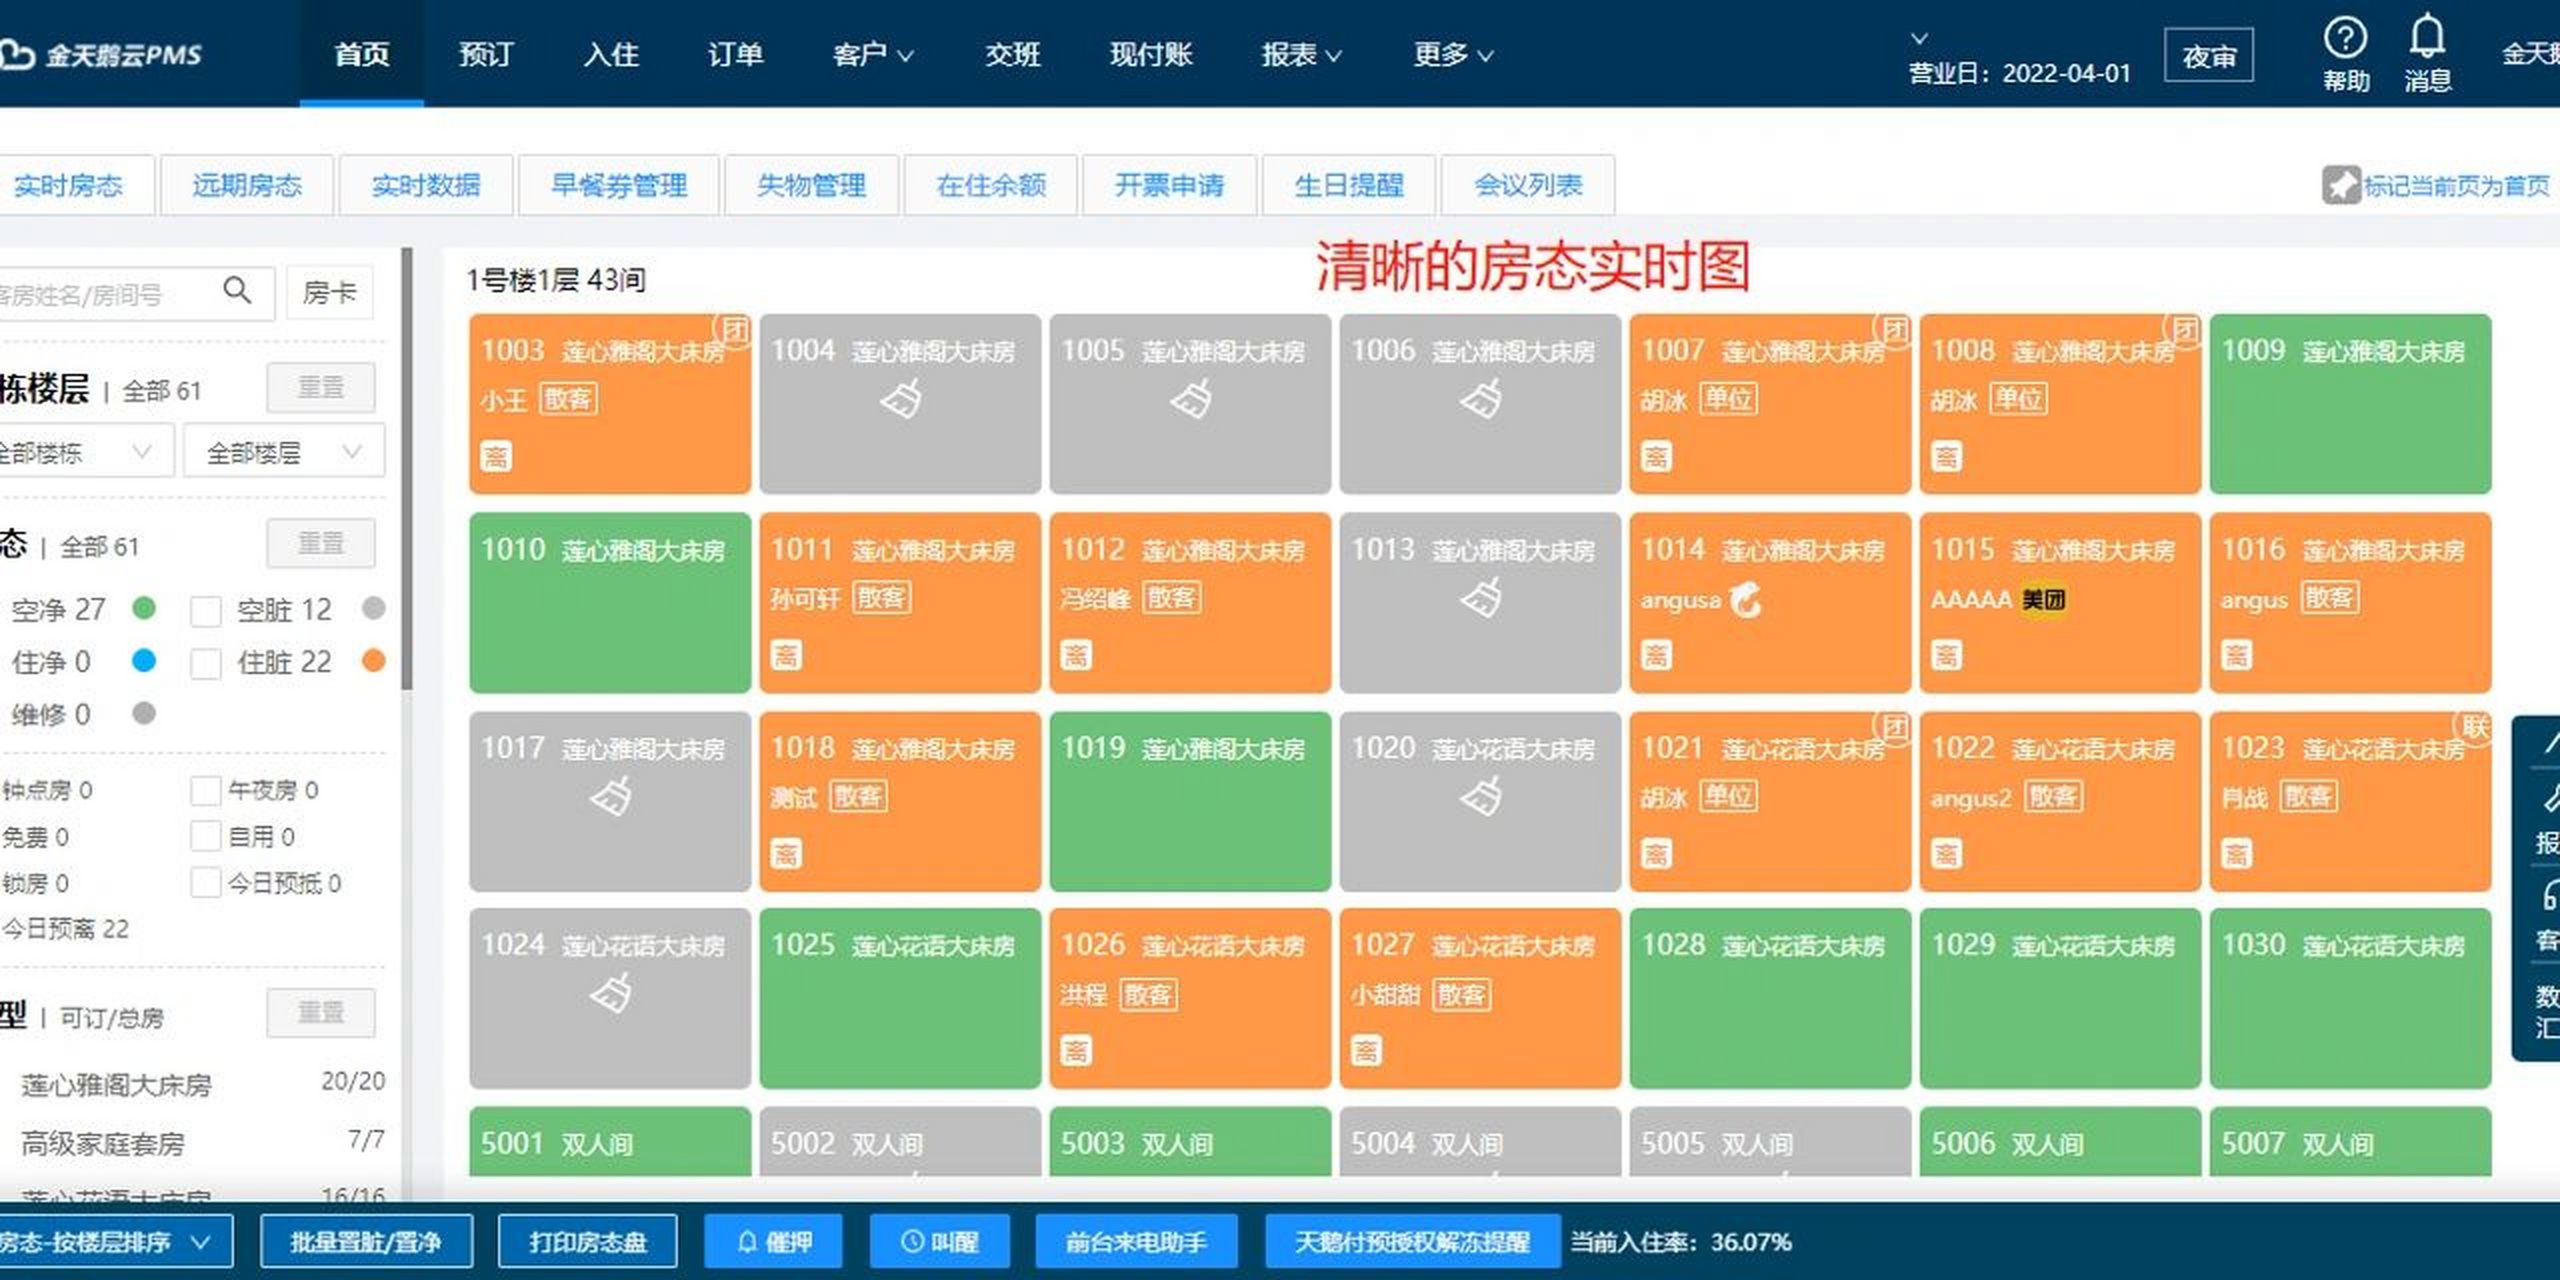2560x1280 pixels.
Task: Click the magnifier search icon beside room search box
Action: [238, 291]
